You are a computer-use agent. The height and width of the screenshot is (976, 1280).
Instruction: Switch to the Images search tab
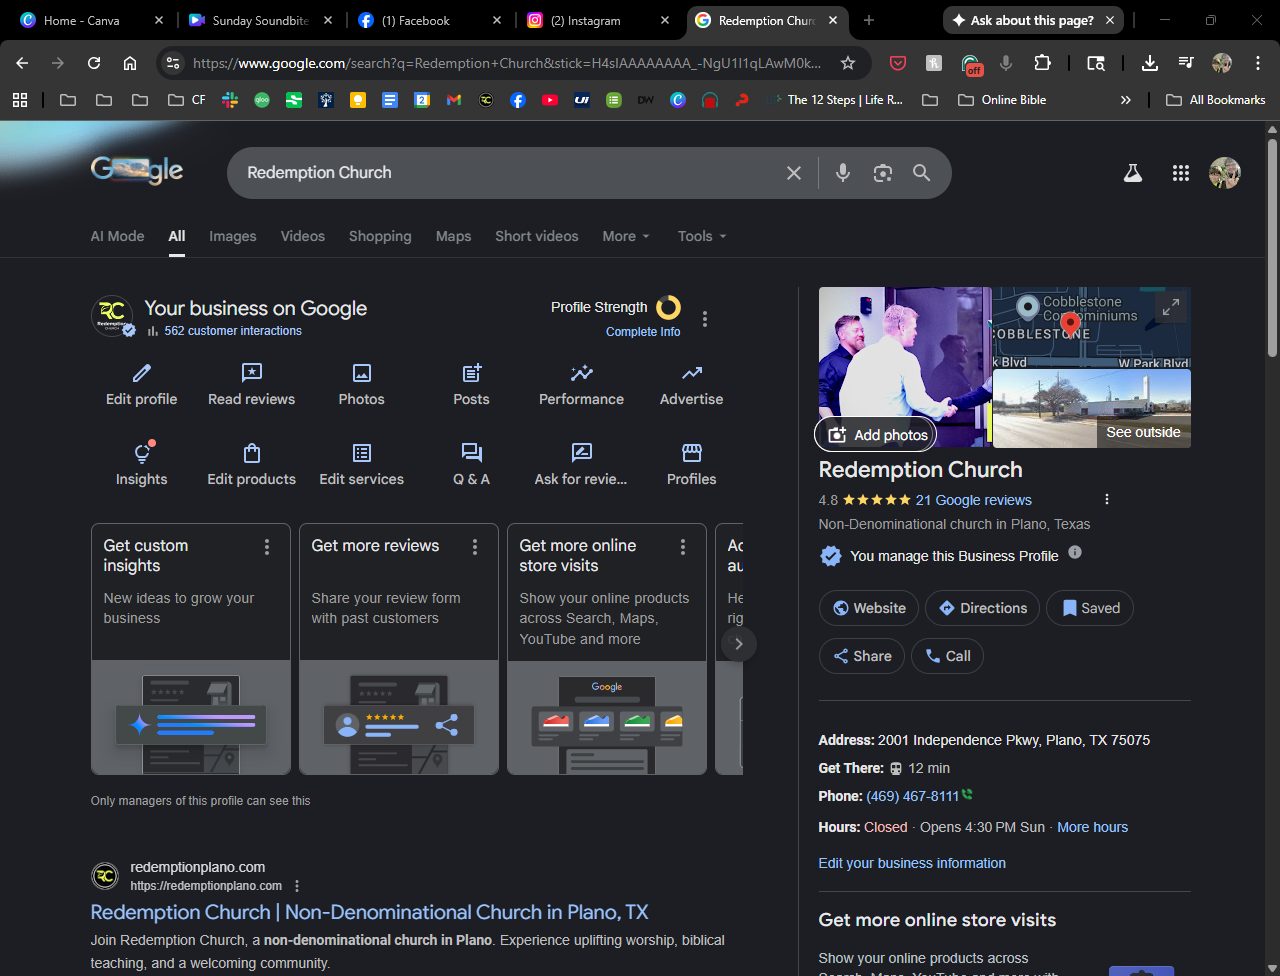click(232, 237)
